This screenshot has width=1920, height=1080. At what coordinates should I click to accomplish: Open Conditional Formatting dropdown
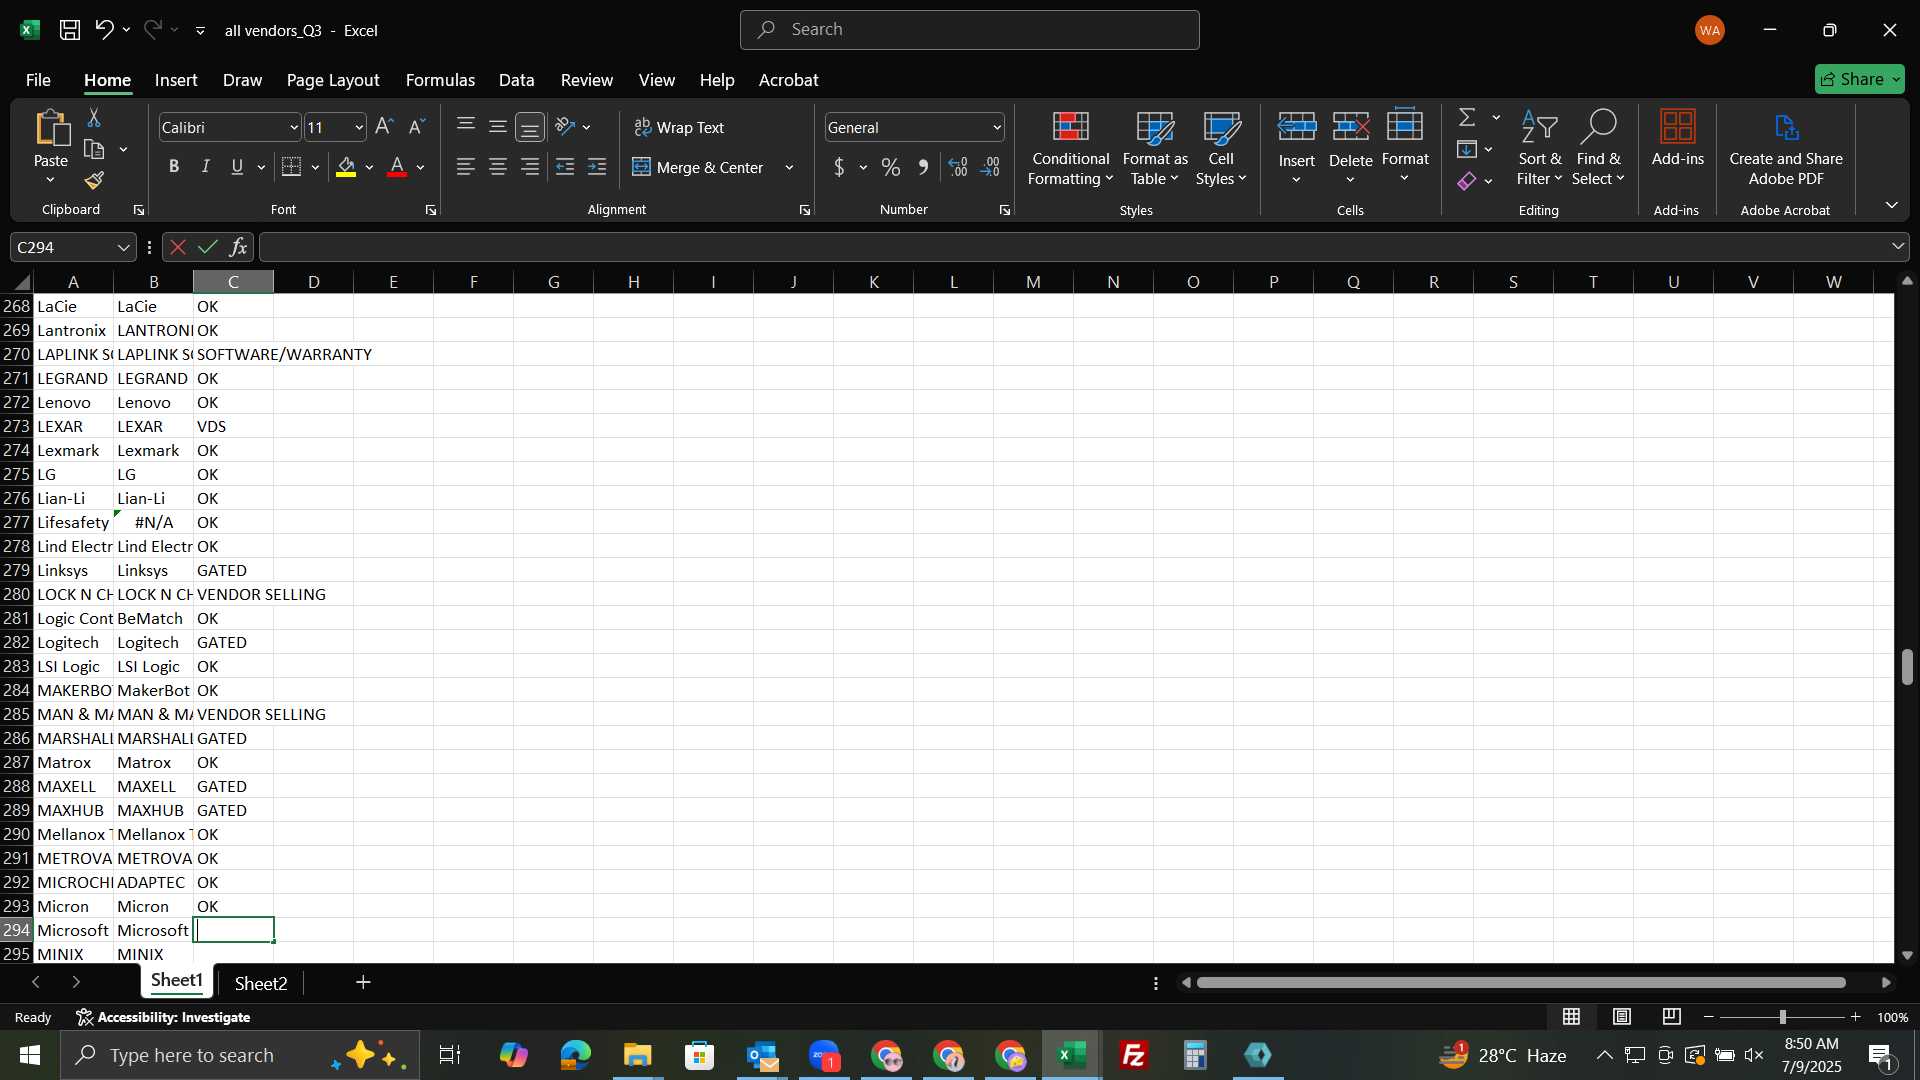point(1070,148)
